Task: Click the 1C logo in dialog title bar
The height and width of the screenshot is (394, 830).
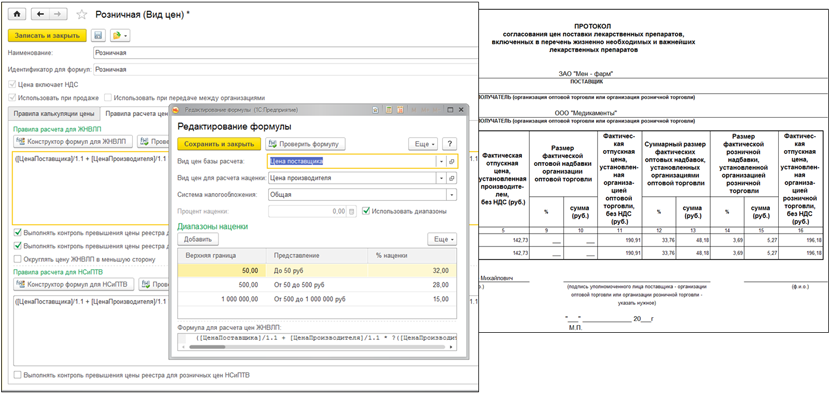Action: [x=176, y=110]
